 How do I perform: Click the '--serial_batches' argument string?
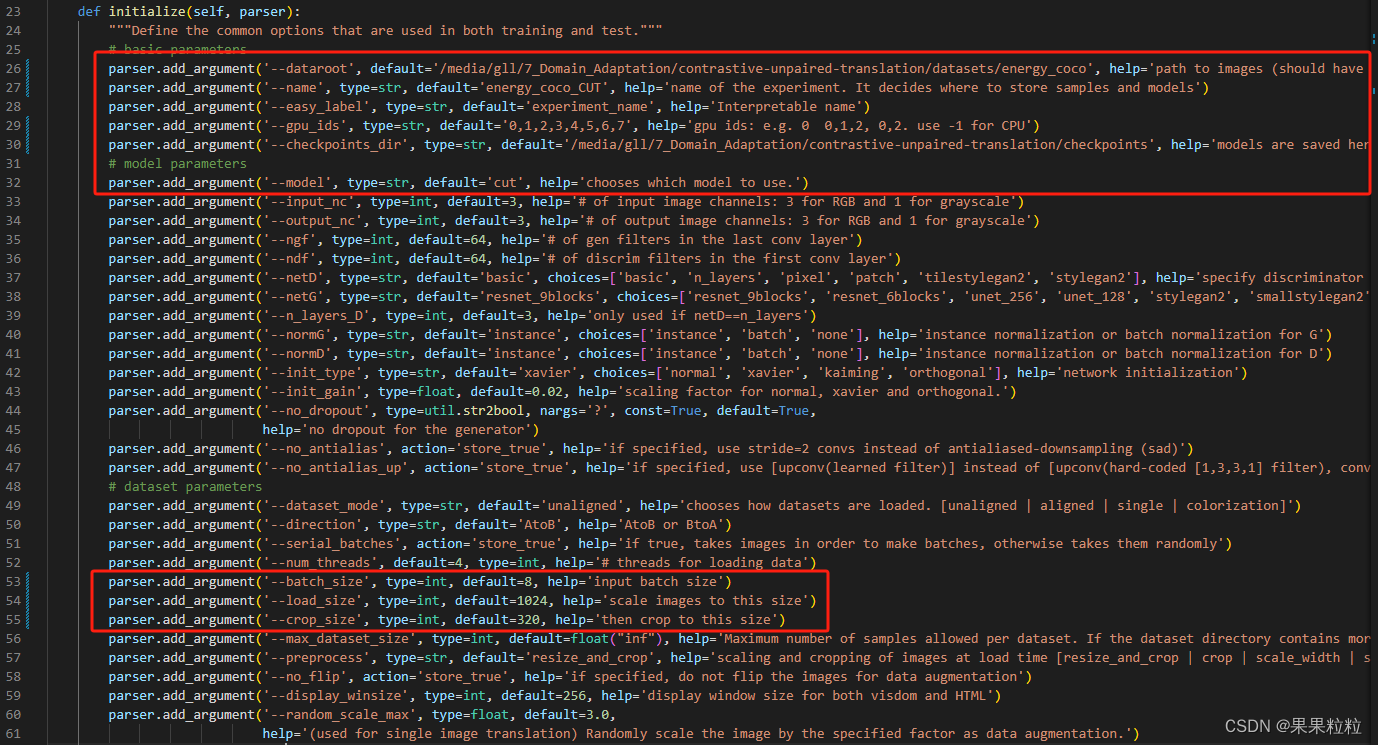pos(333,544)
